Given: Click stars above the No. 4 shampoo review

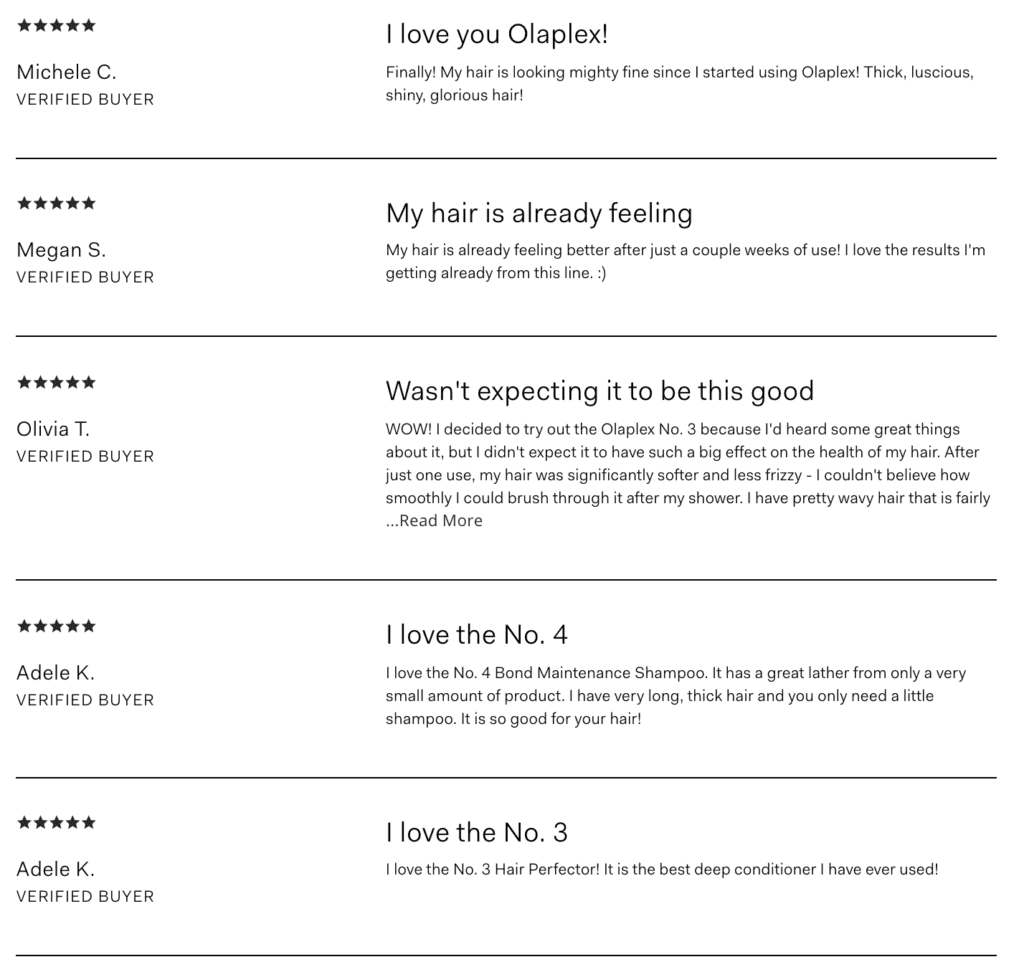Looking at the screenshot, I should (x=56, y=626).
